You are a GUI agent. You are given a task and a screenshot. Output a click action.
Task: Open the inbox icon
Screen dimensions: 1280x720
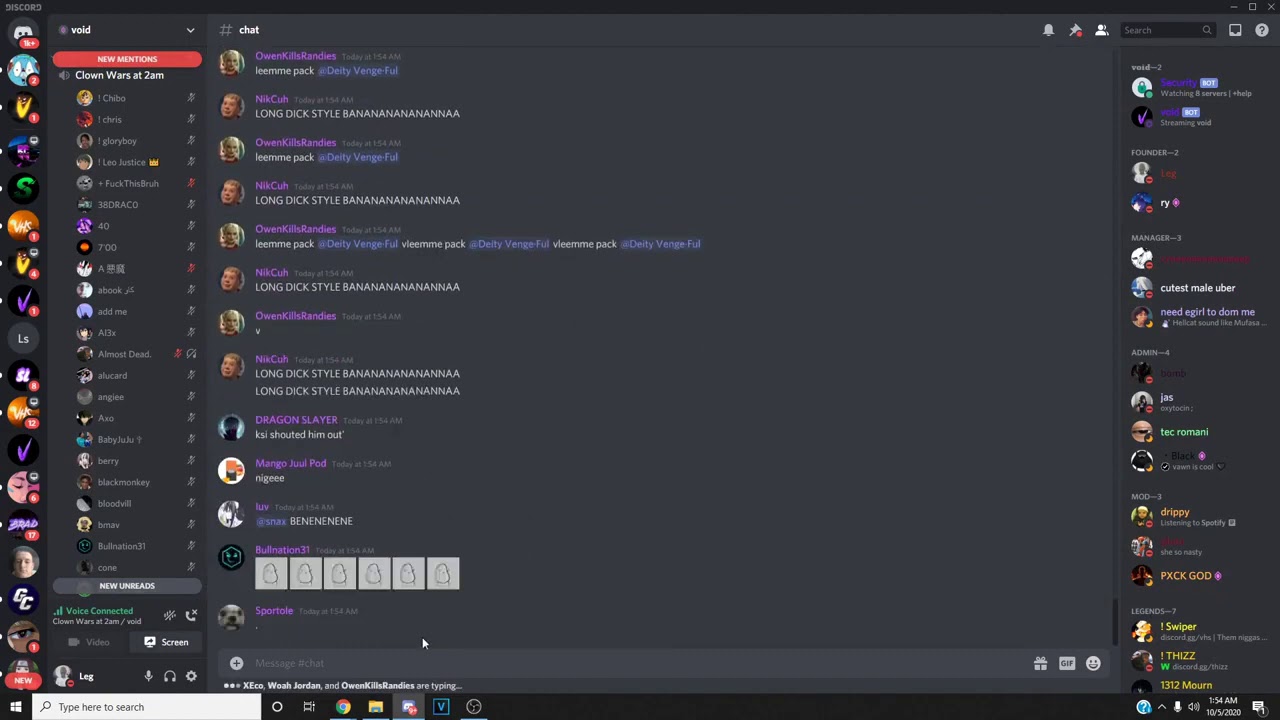tap(1235, 30)
